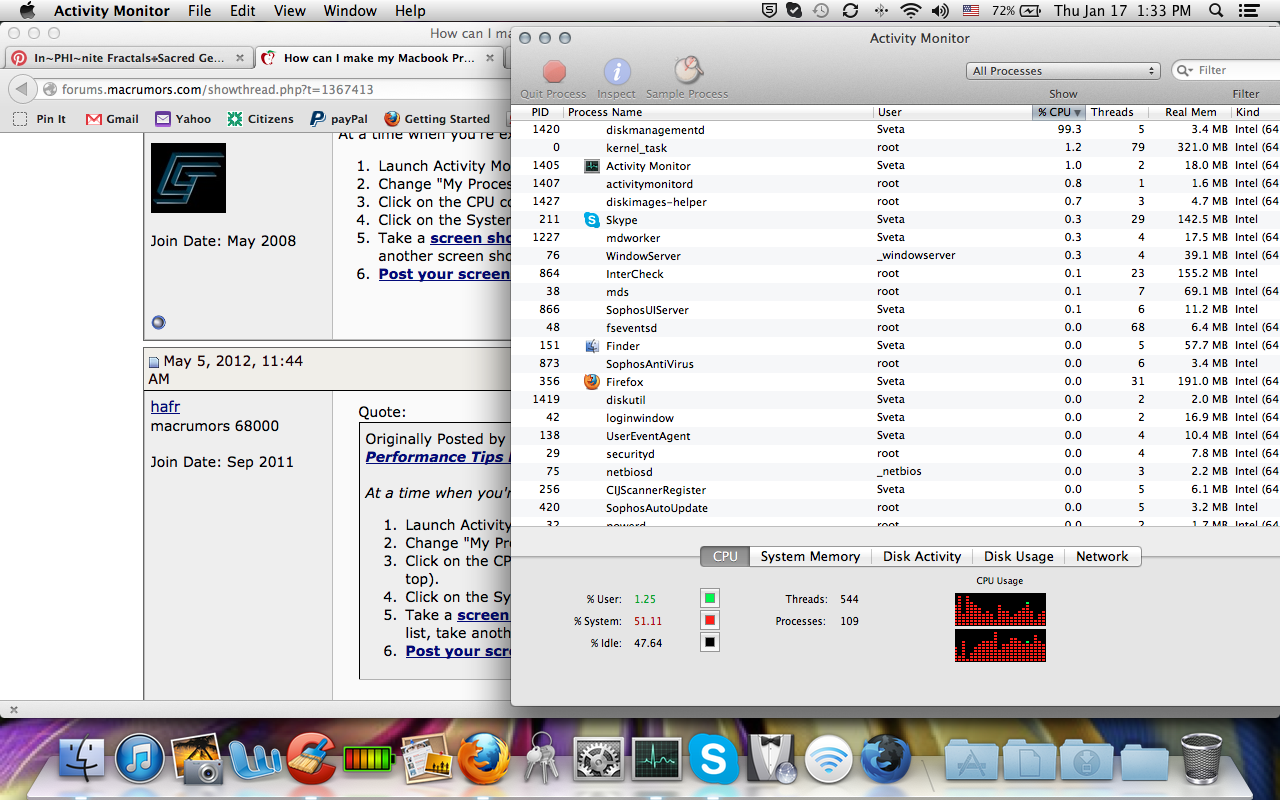Open iPhoto from the Dock
Image resolution: width=1280 pixels, height=800 pixels.
click(x=197, y=760)
